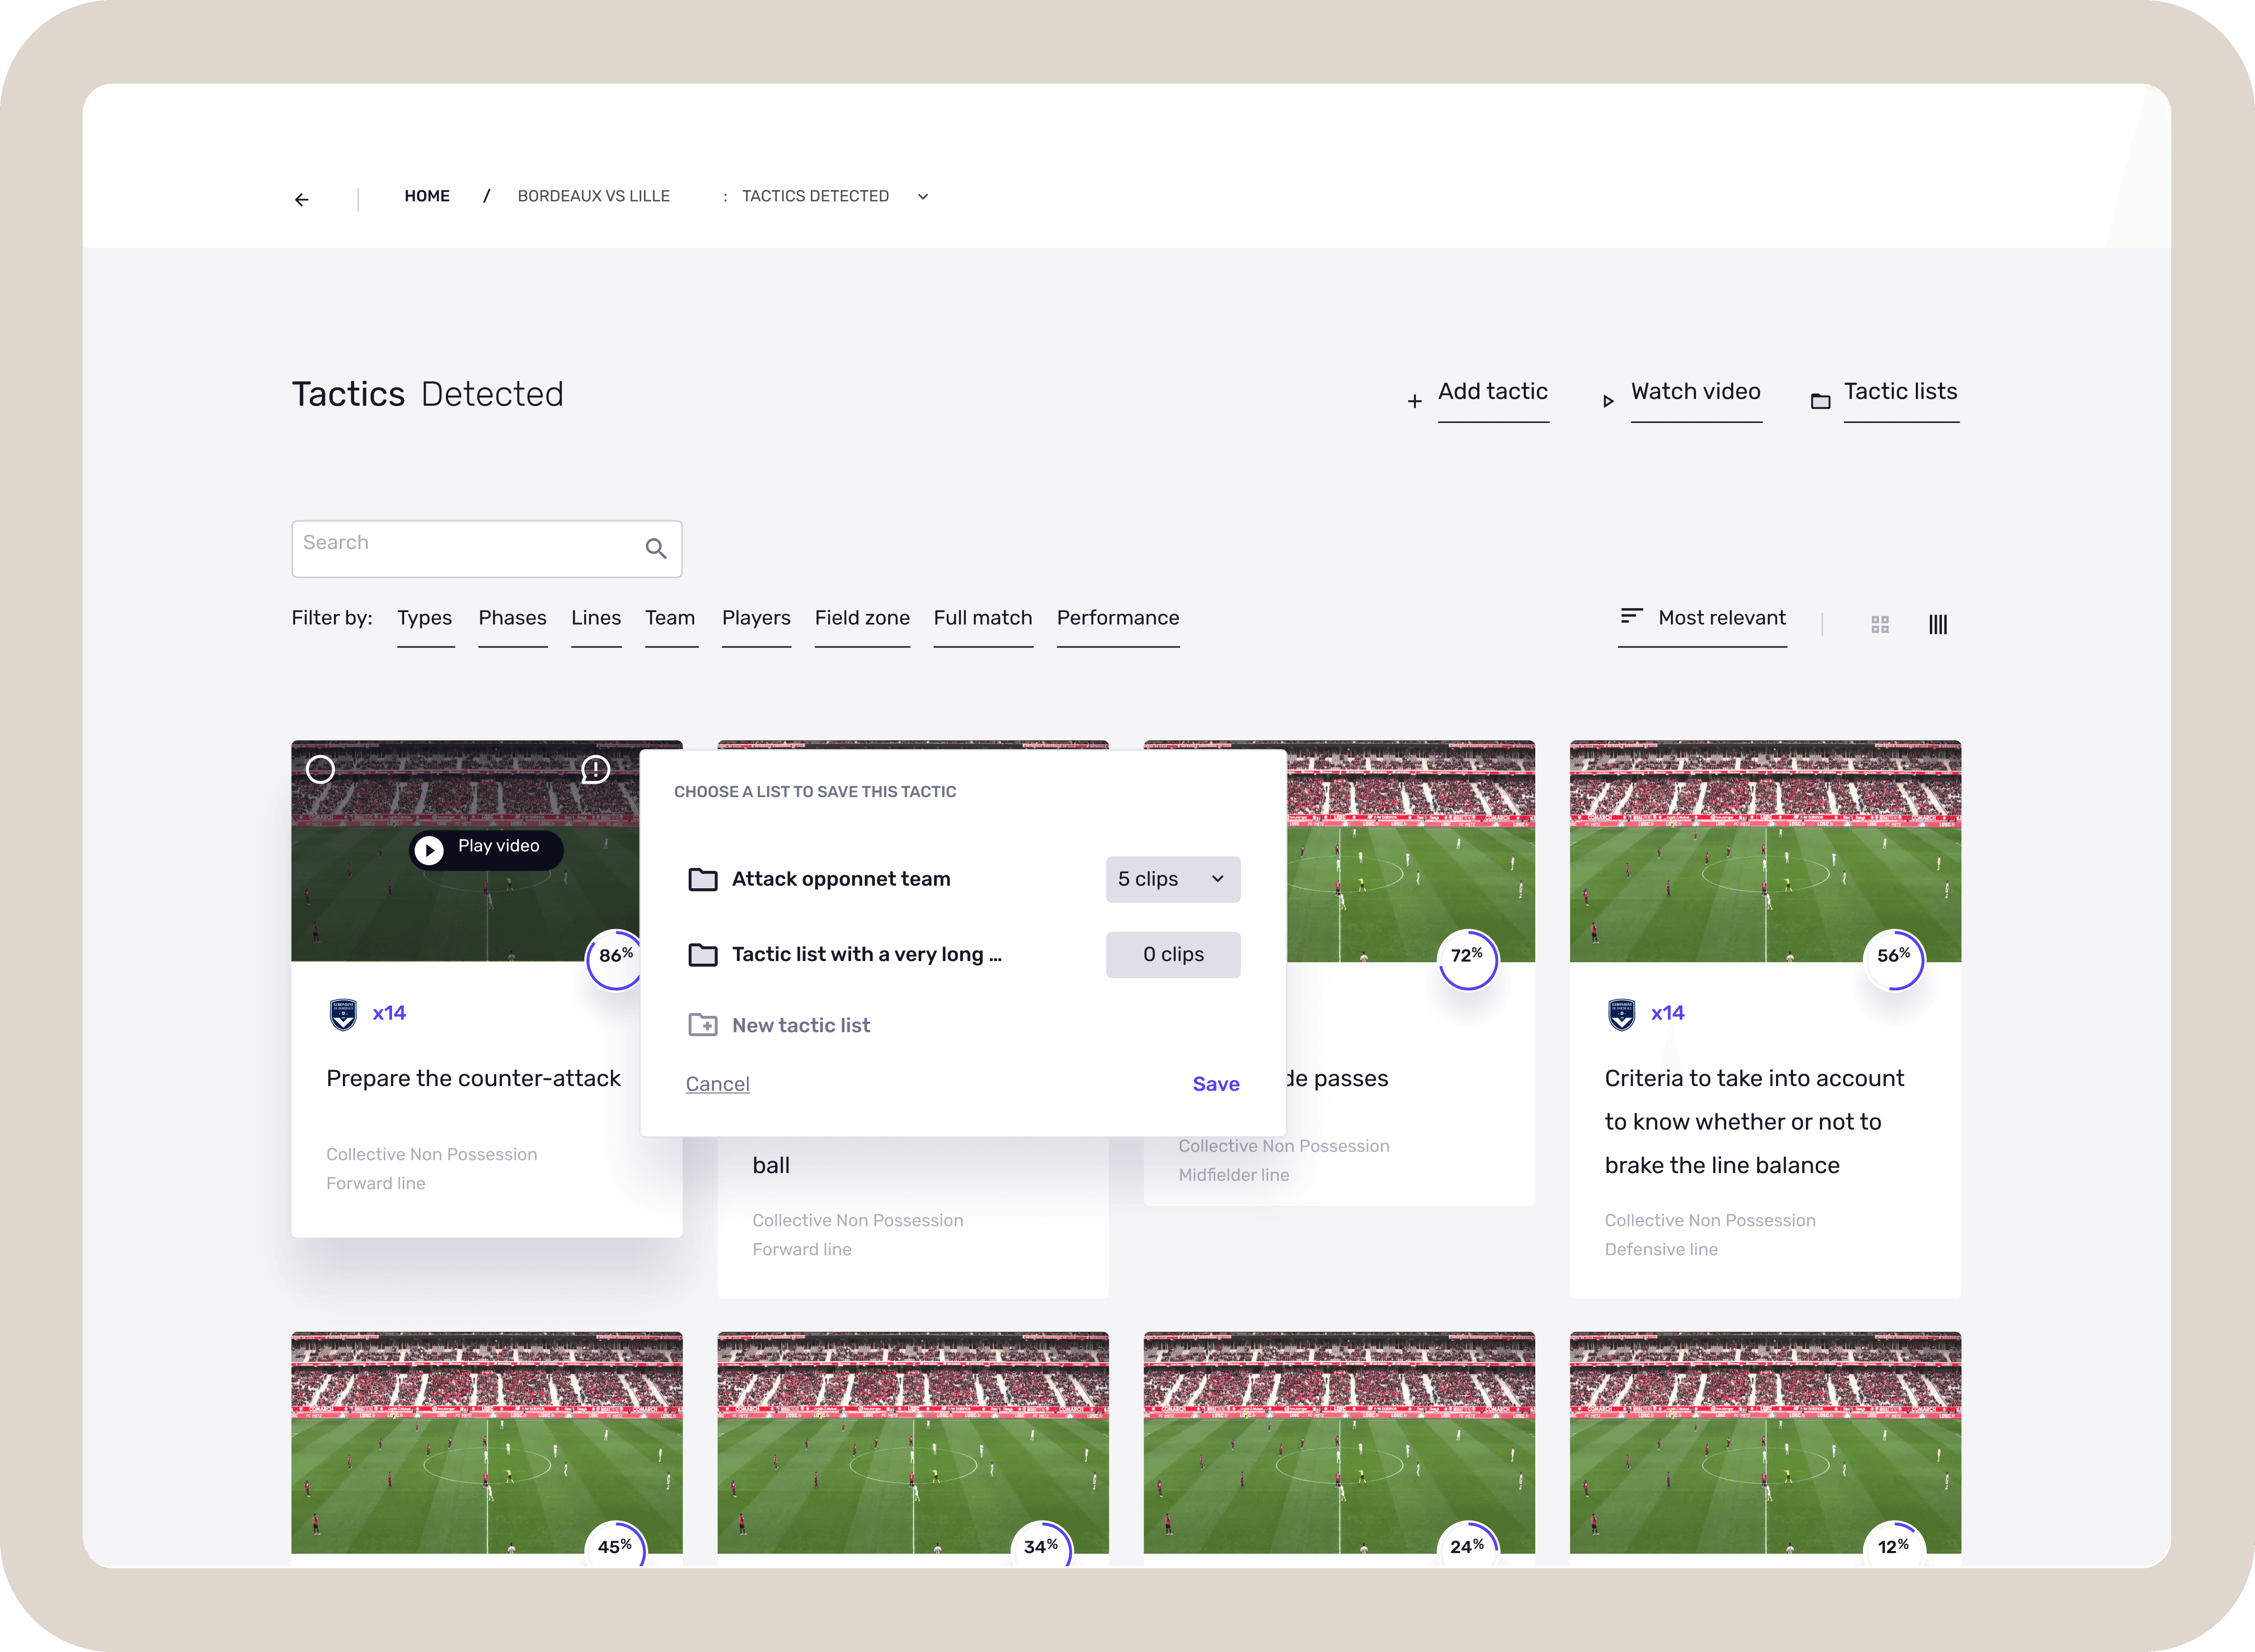Screen dimensions: 2255x1652
Task: Open thumbnail of 45% tactic card
Action: [x=487, y=1442]
